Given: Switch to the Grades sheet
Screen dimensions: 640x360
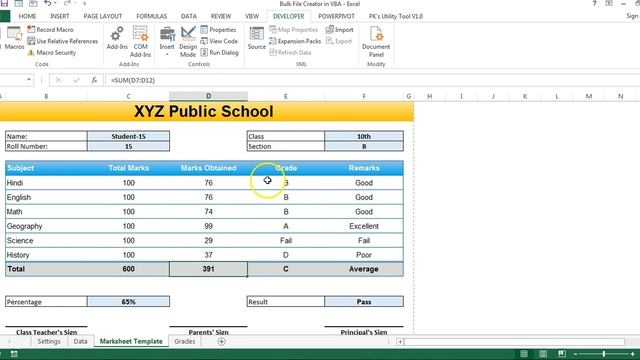Looking at the screenshot, I should 184,341.
